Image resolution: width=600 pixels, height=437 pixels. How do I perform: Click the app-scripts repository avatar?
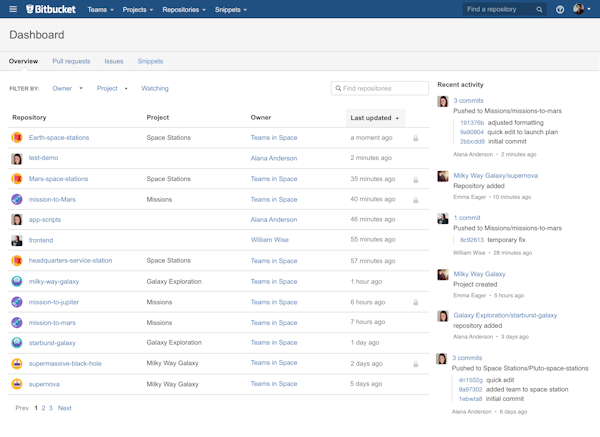point(16,220)
